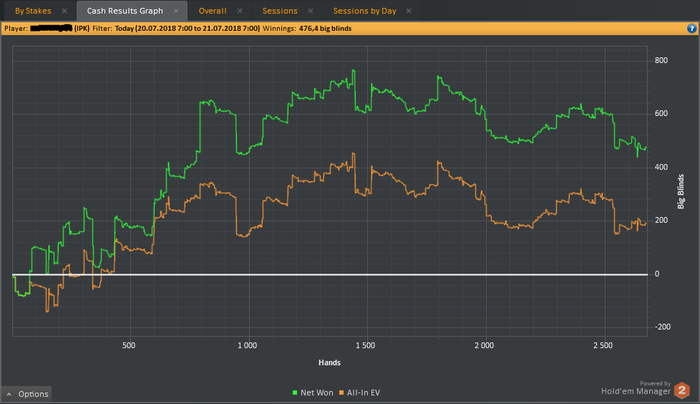Close the Cash Results Graph tab
The height and width of the screenshot is (404, 700).
coord(176,11)
